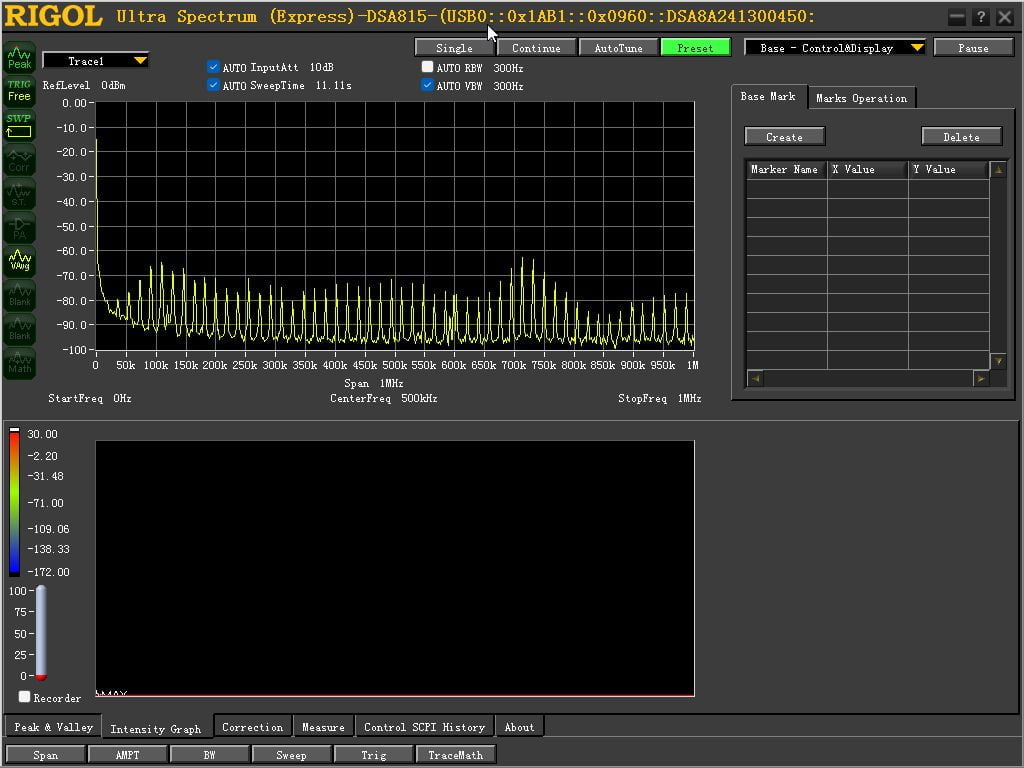Image resolution: width=1024 pixels, height=768 pixels.
Task: Open the Measure tab
Action: 323,727
